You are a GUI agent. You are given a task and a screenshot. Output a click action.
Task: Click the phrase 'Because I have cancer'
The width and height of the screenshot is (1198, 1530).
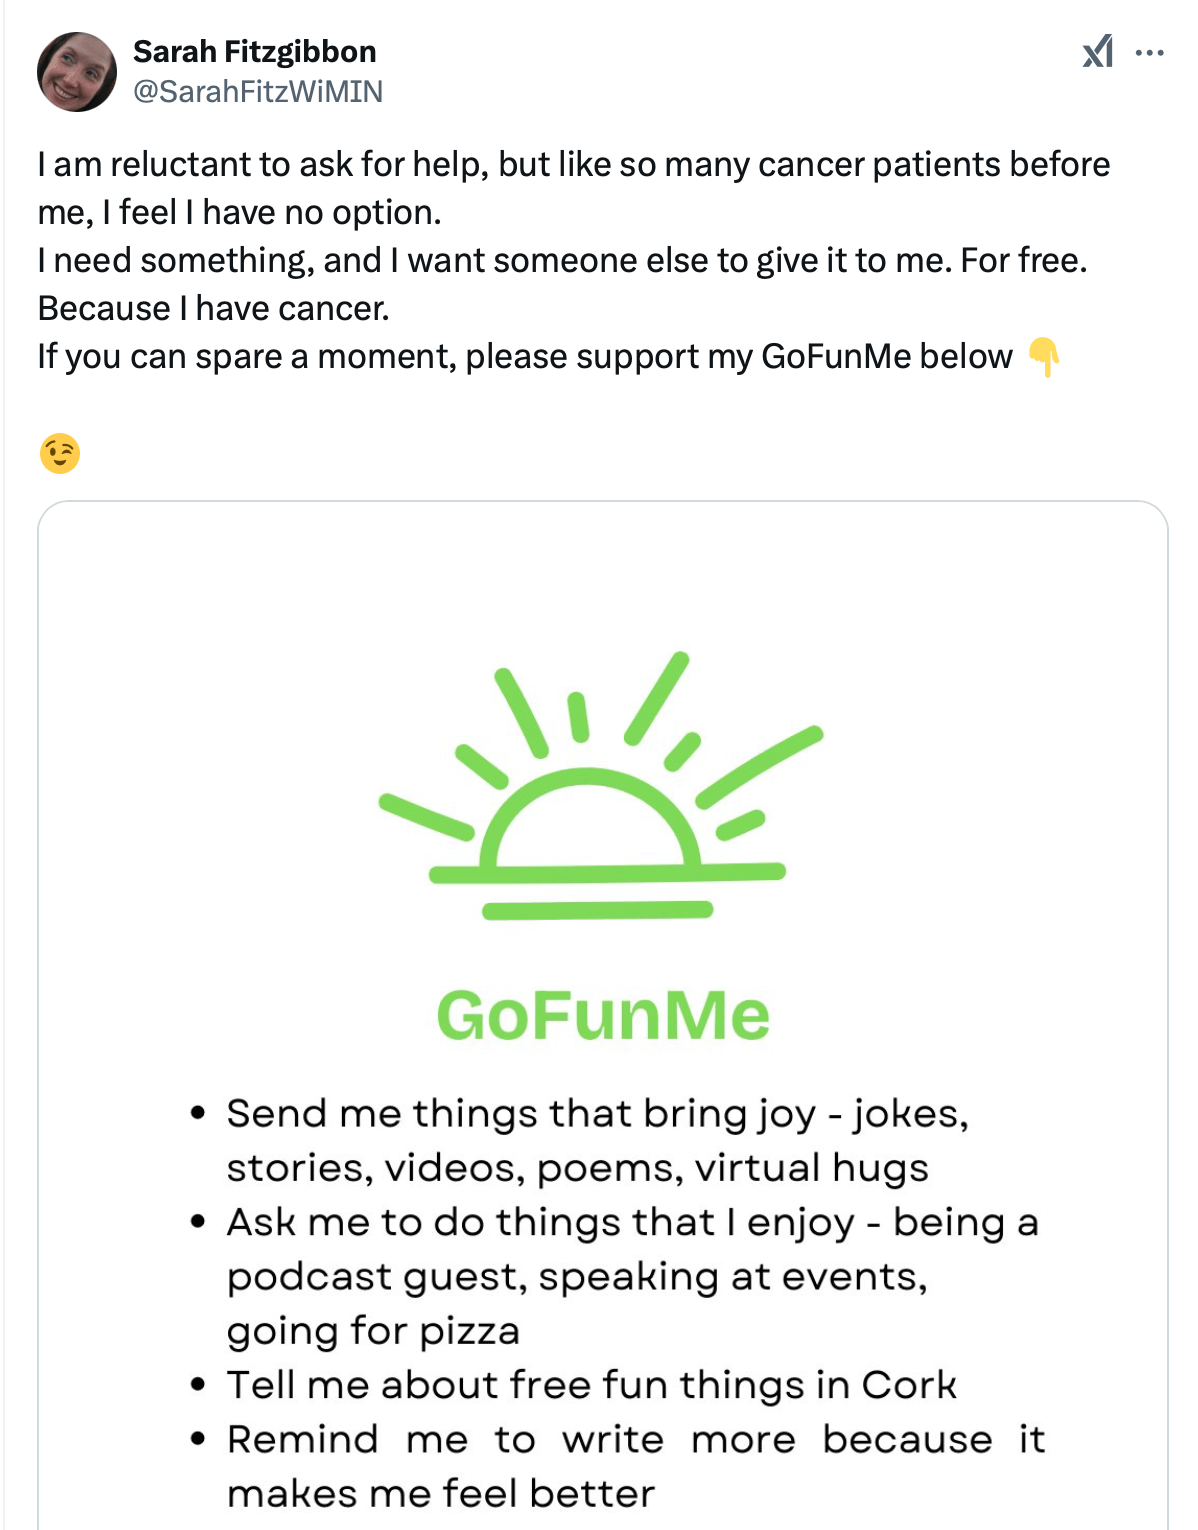coord(214,308)
